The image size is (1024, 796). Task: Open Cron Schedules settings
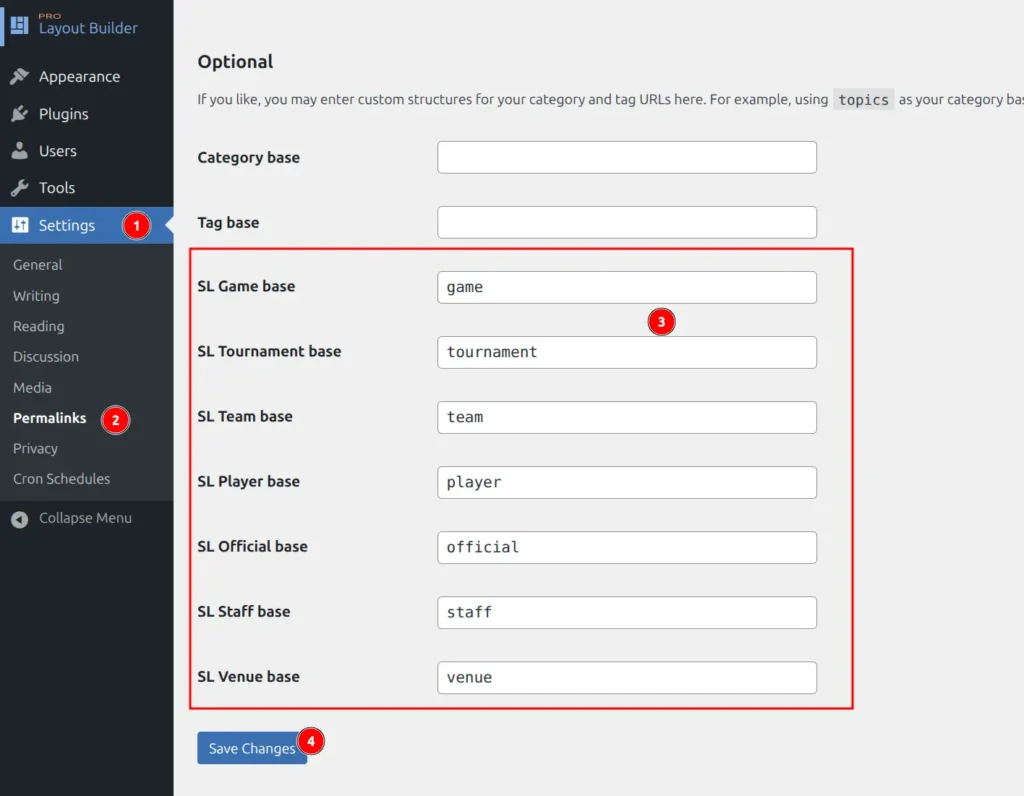61,479
